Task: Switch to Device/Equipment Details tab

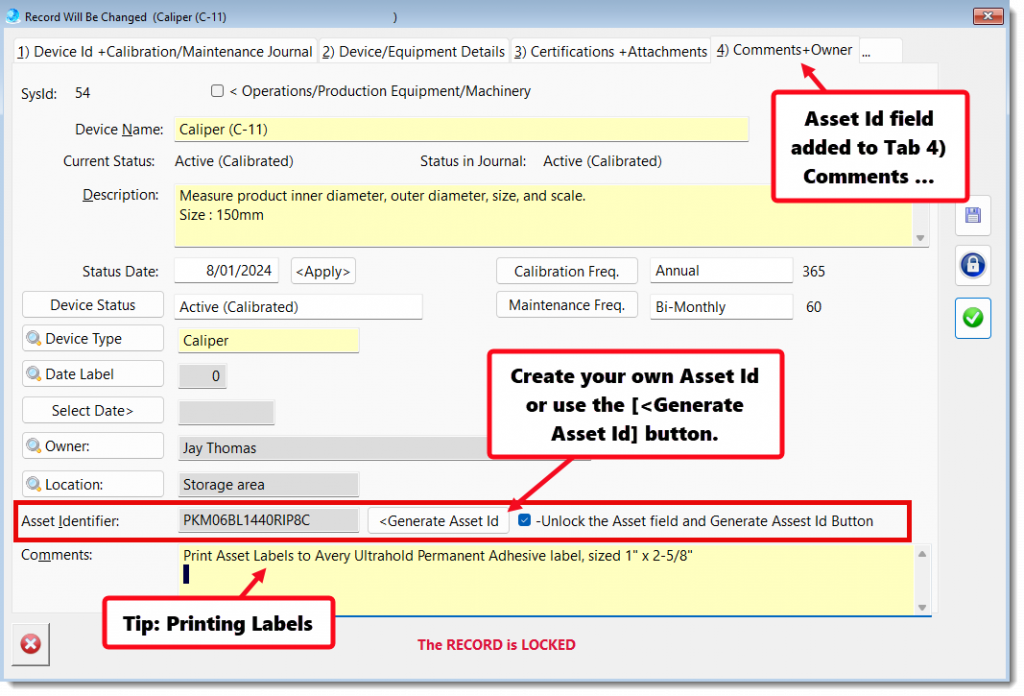Action: point(413,51)
